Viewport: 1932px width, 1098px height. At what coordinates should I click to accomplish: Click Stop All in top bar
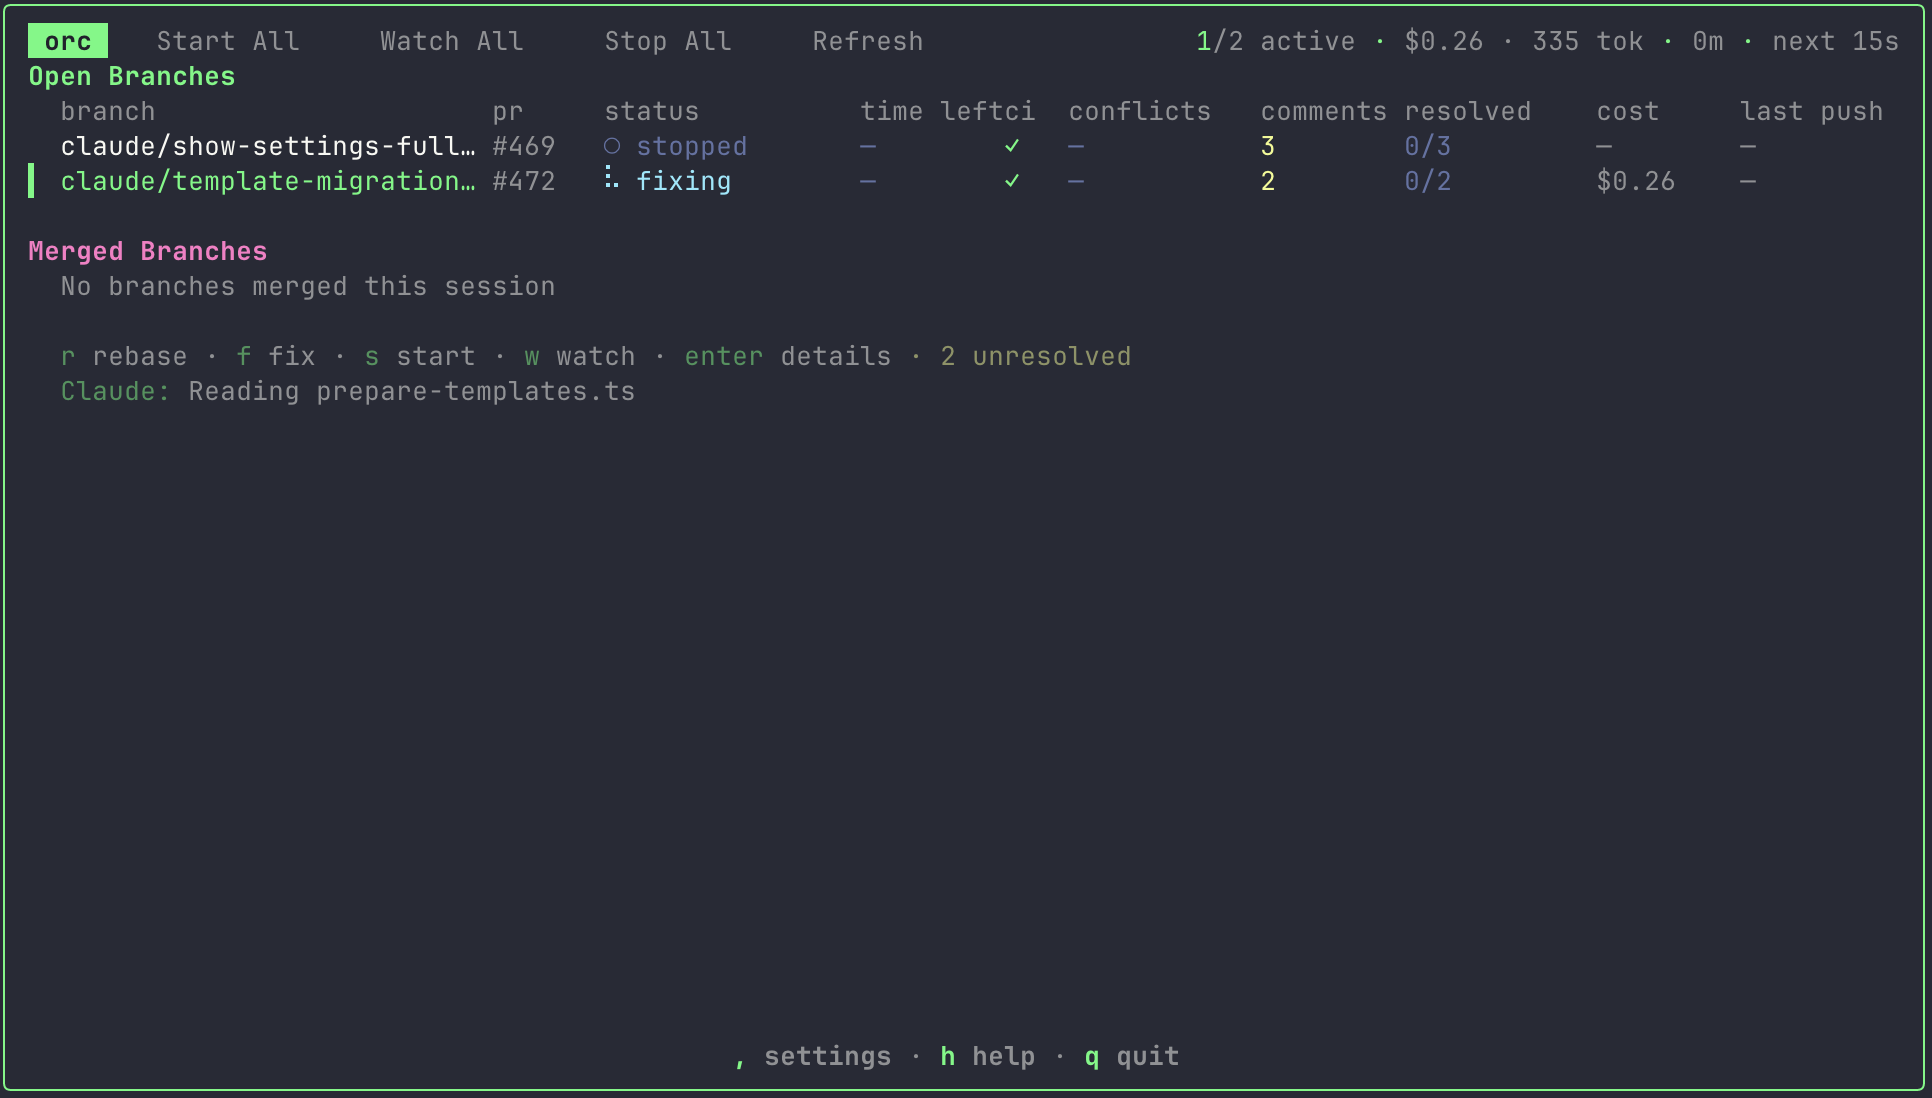(667, 41)
